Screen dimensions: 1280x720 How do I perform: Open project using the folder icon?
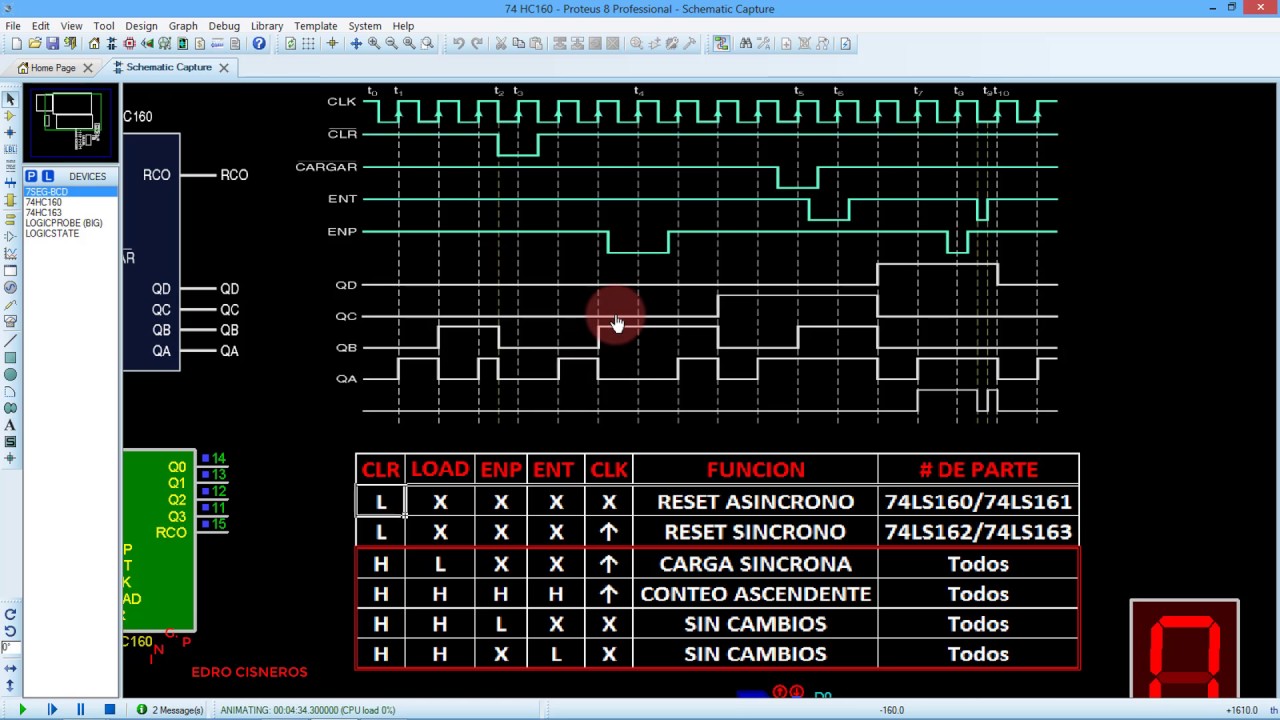[x=34, y=44]
